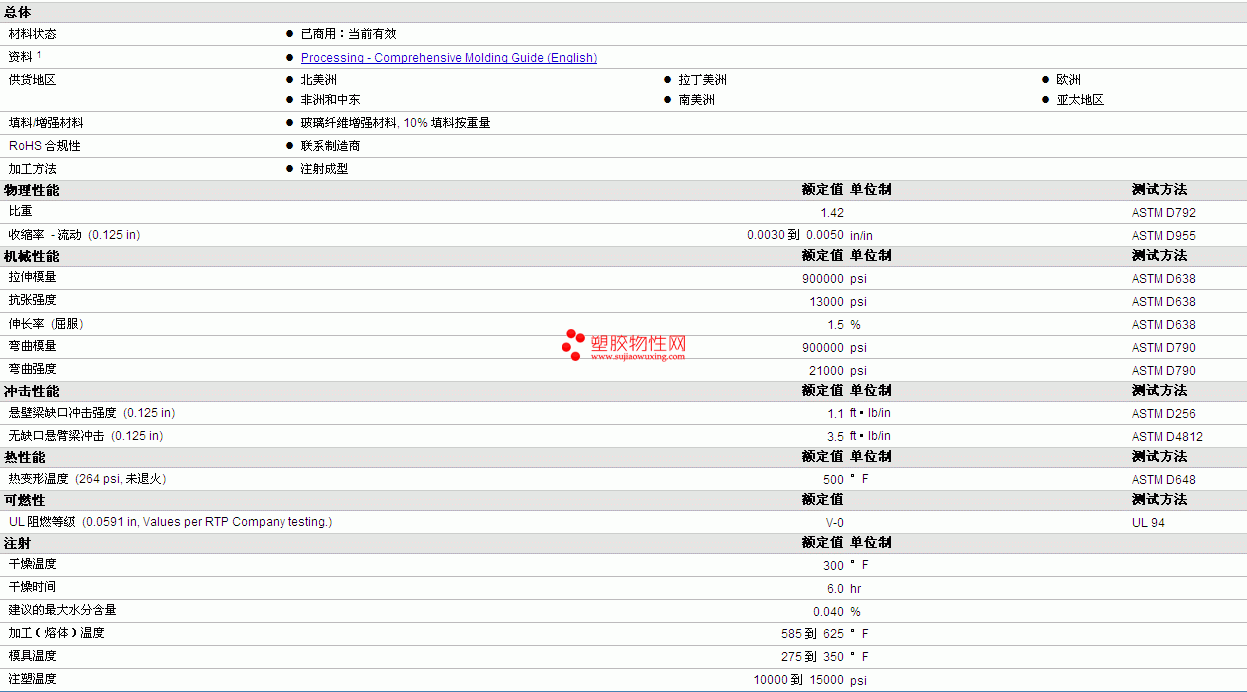Click the 收缩率 - 流动 row label

click(74, 235)
